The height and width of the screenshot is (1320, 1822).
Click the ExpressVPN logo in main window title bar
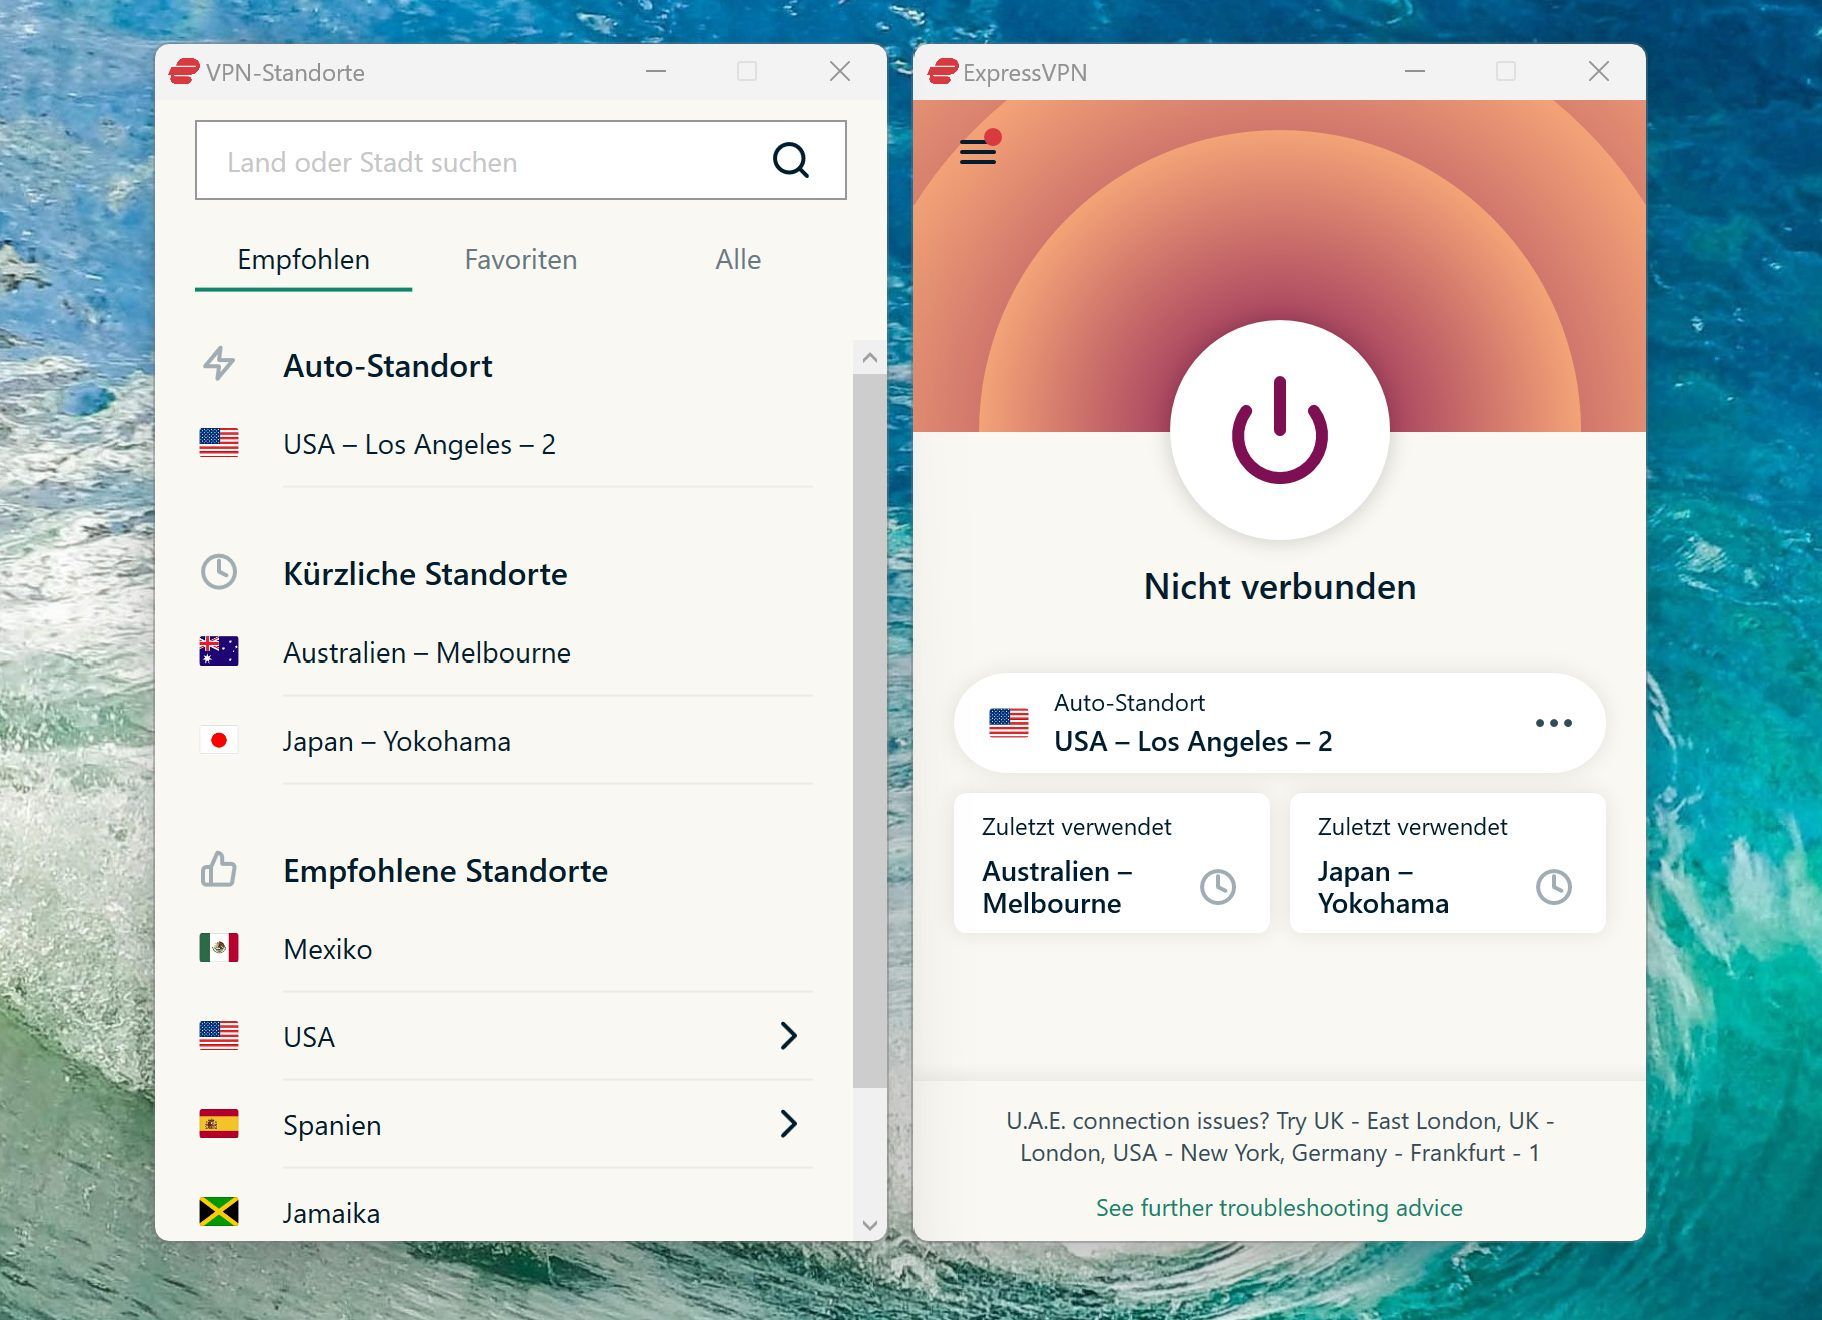pos(943,72)
